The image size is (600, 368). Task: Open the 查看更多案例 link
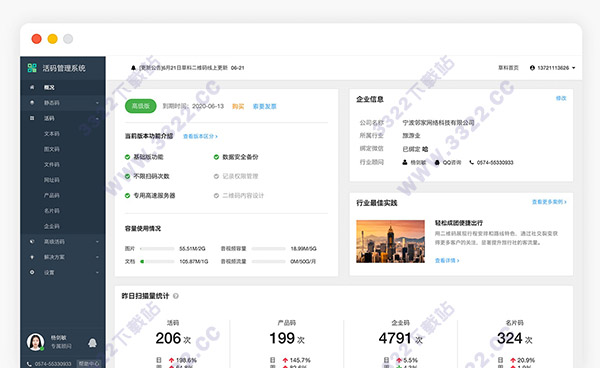549,202
